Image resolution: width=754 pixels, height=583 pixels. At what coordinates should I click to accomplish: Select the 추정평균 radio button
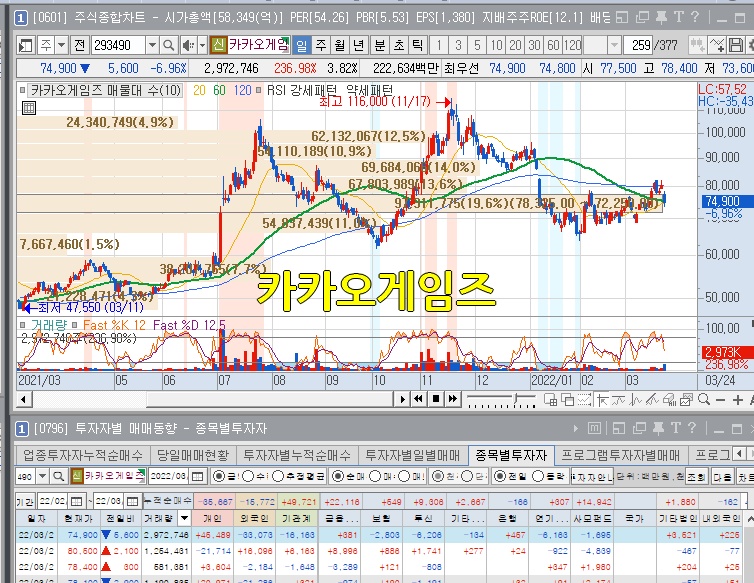278,476
